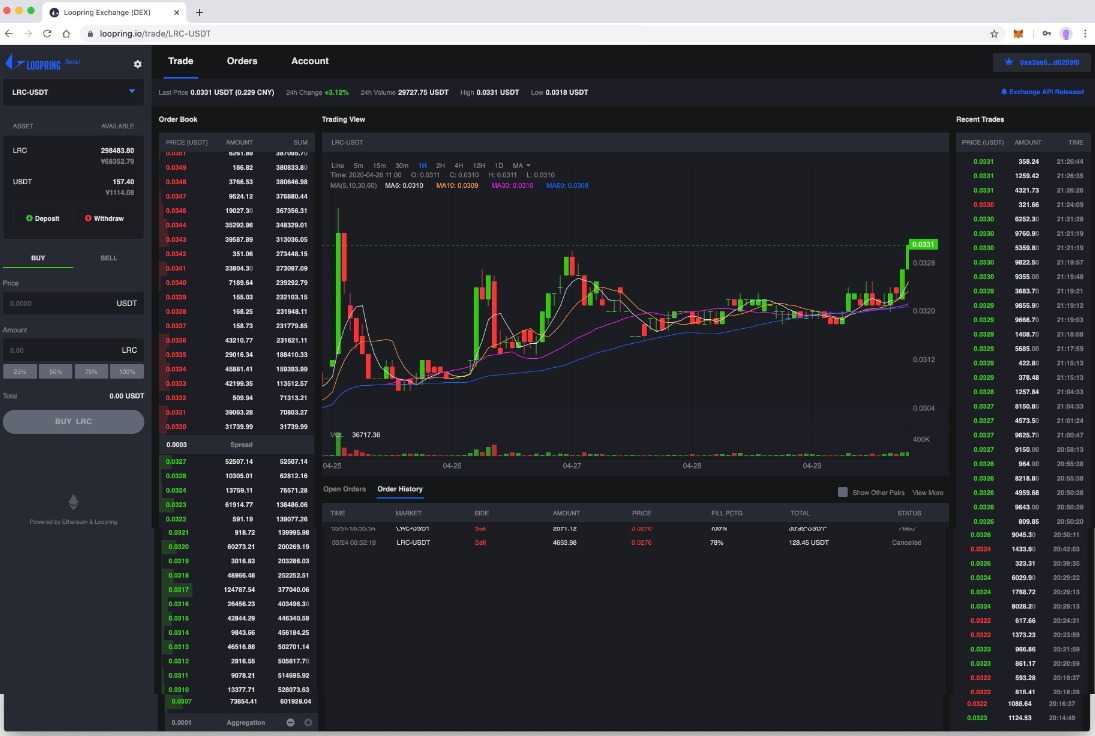Open the password key icon

[x=1046, y=34]
